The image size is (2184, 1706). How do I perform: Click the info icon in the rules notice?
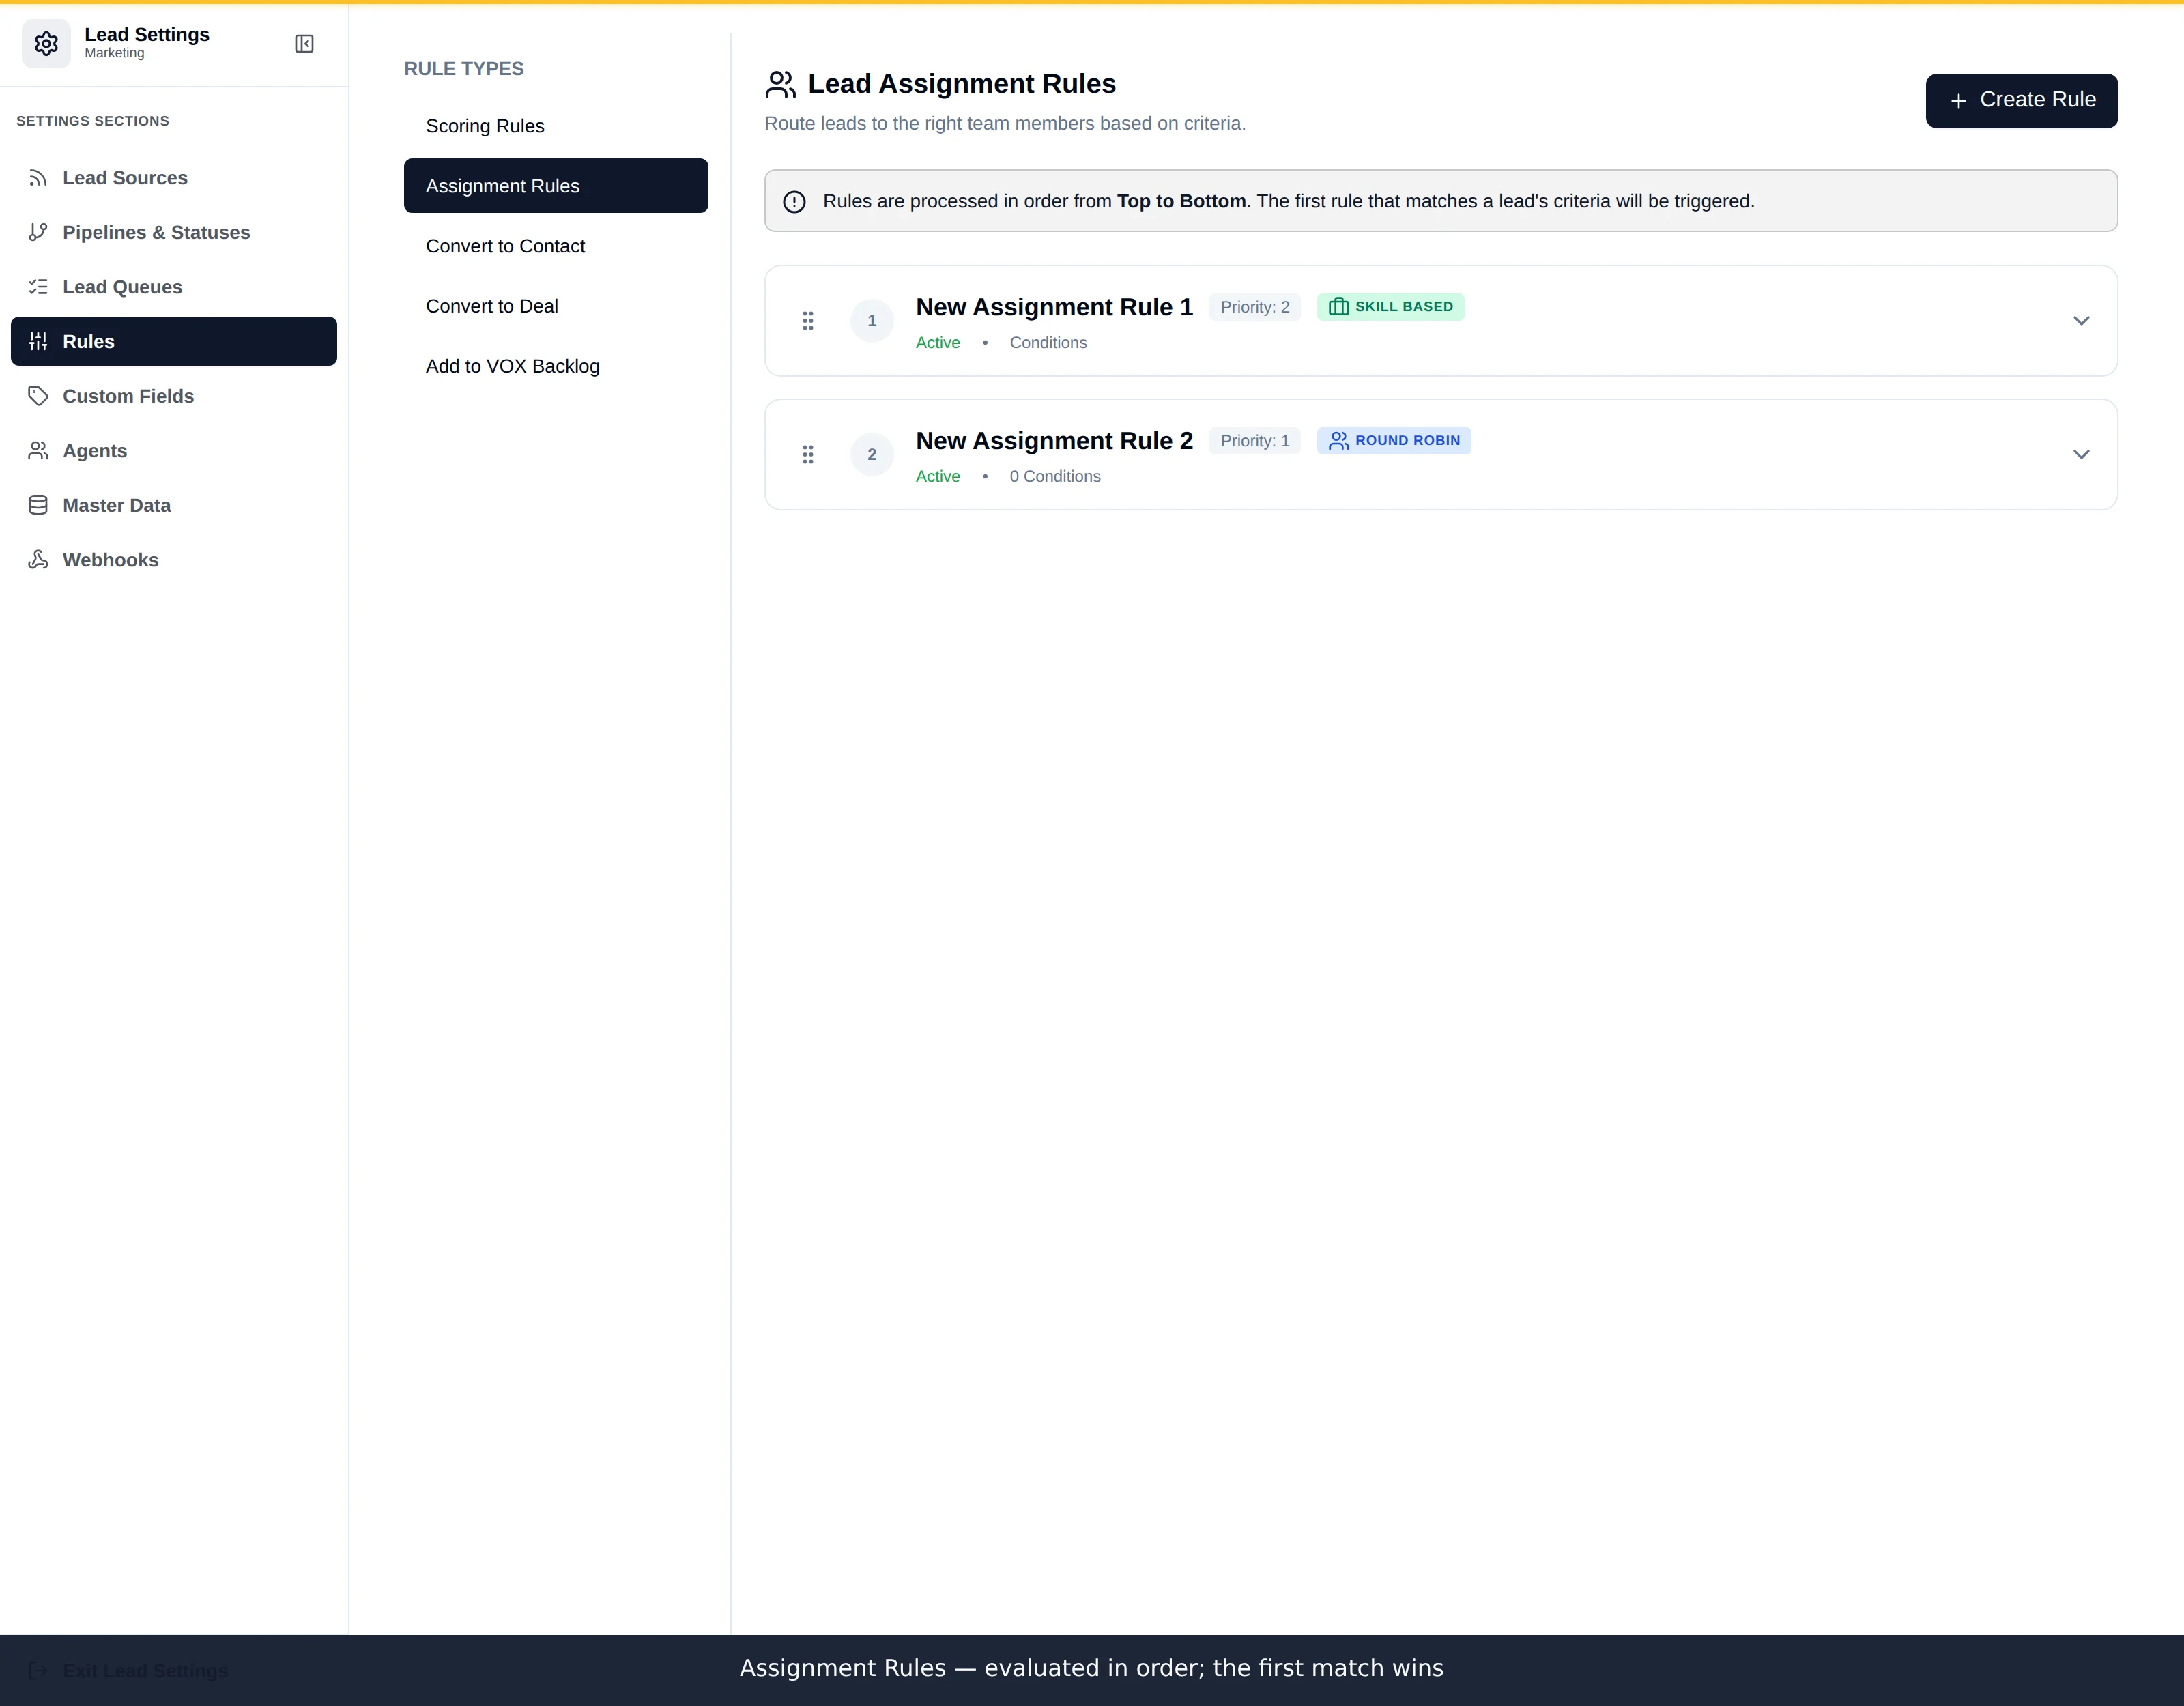pyautogui.click(x=794, y=202)
